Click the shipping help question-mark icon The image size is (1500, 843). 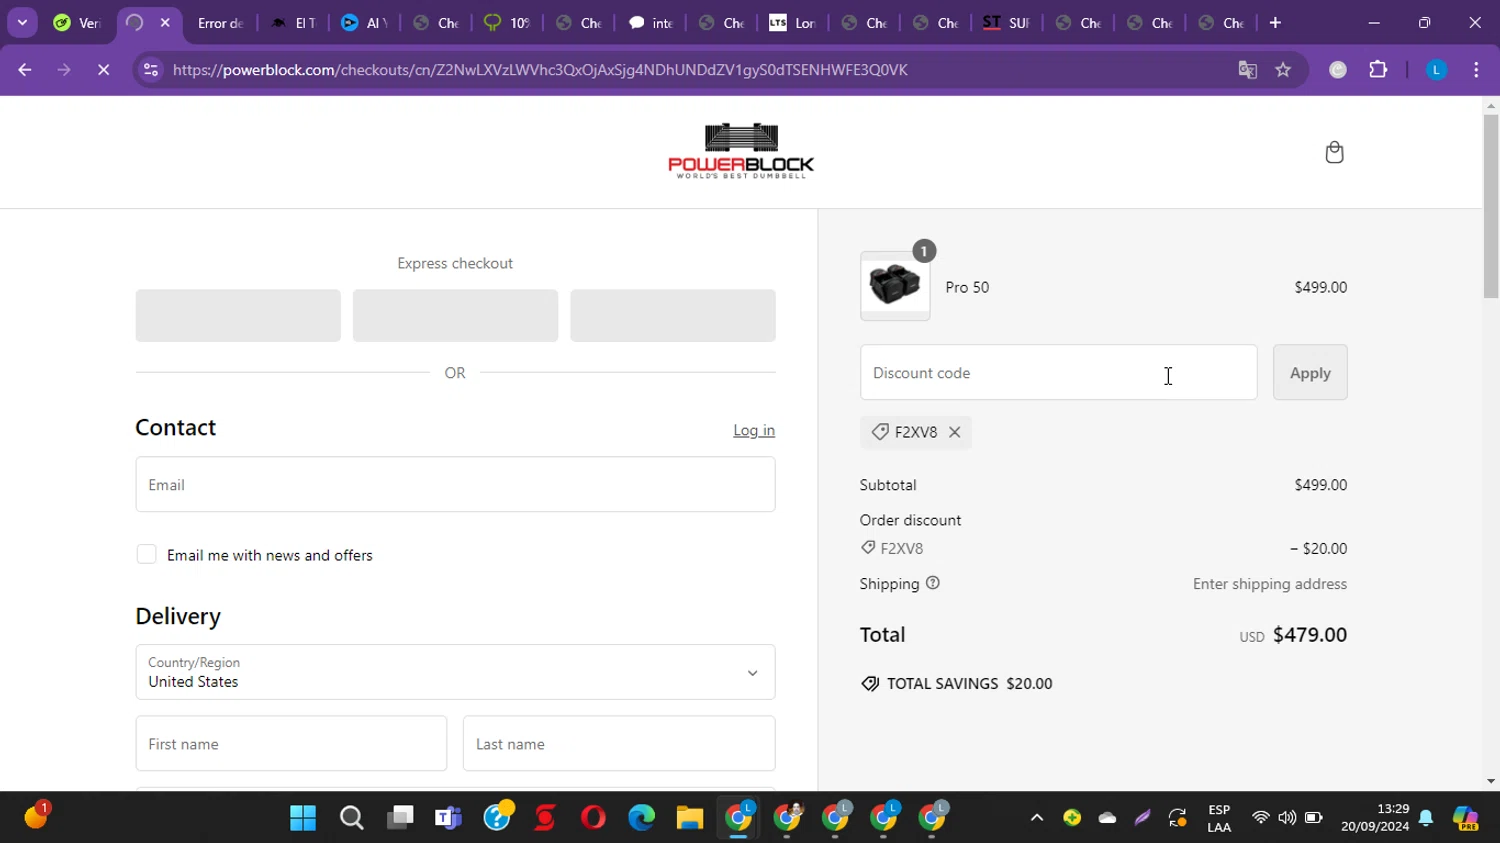click(x=933, y=583)
